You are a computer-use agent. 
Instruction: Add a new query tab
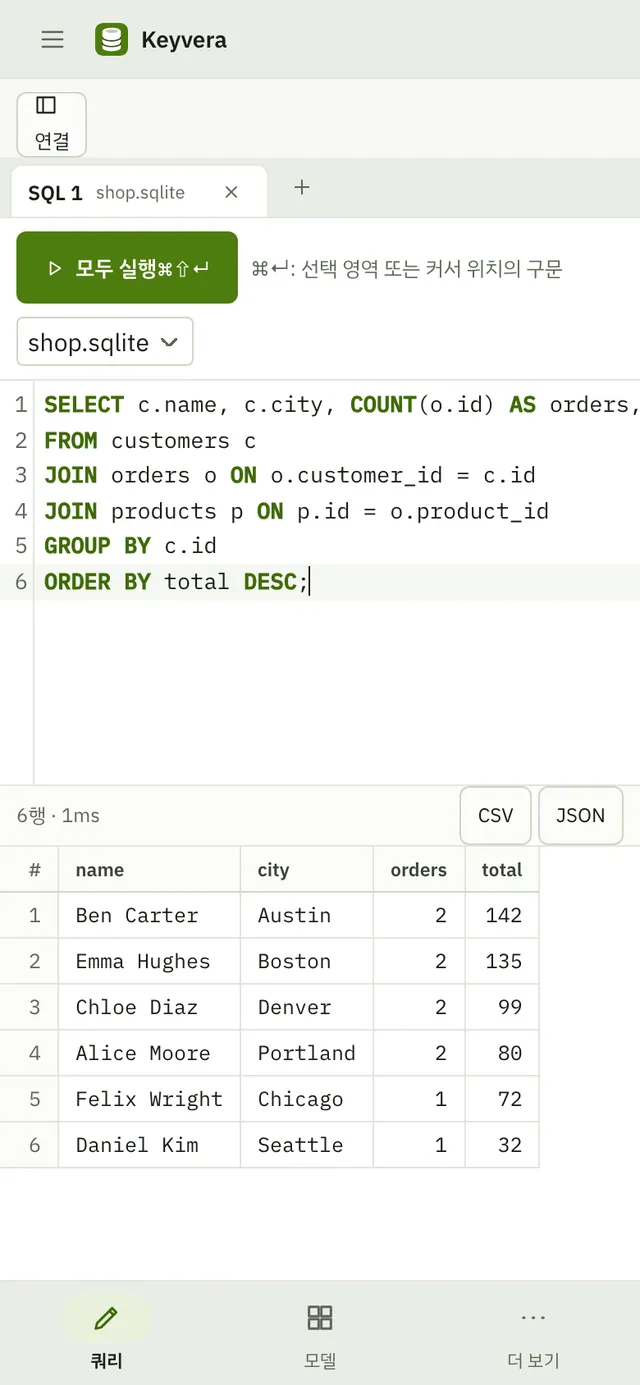302,187
